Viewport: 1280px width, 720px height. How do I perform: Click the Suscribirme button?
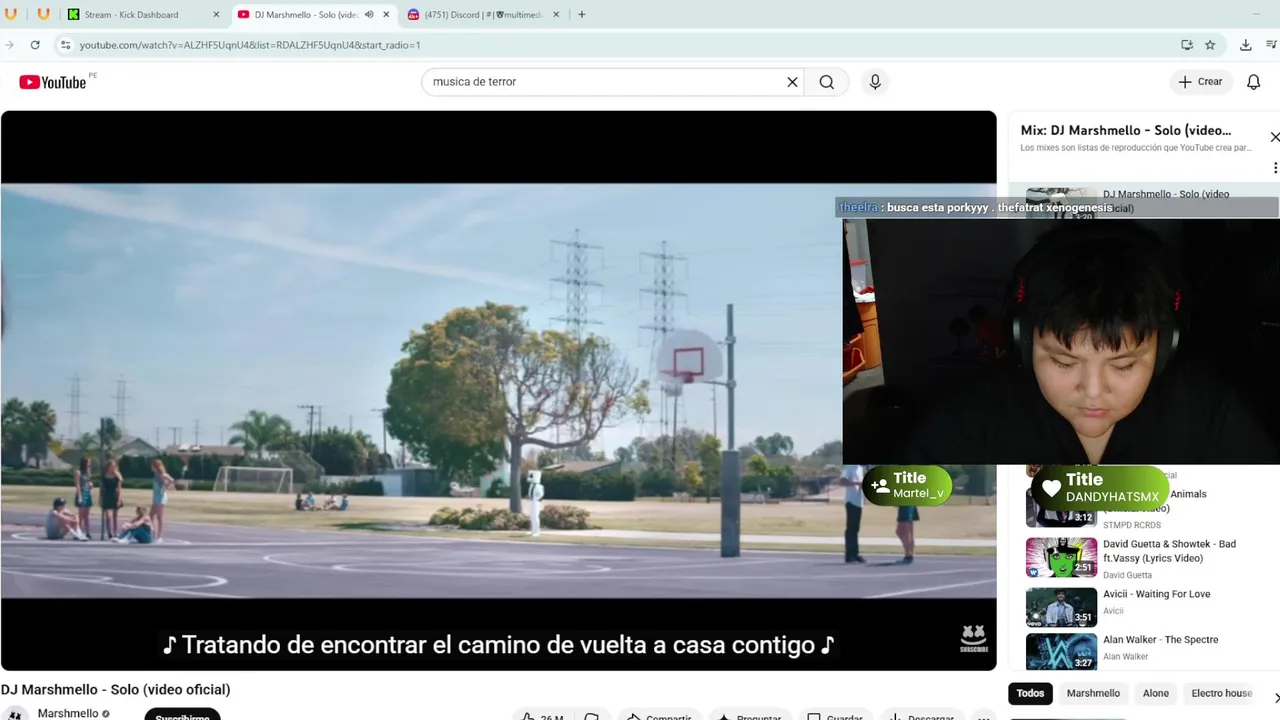182,715
